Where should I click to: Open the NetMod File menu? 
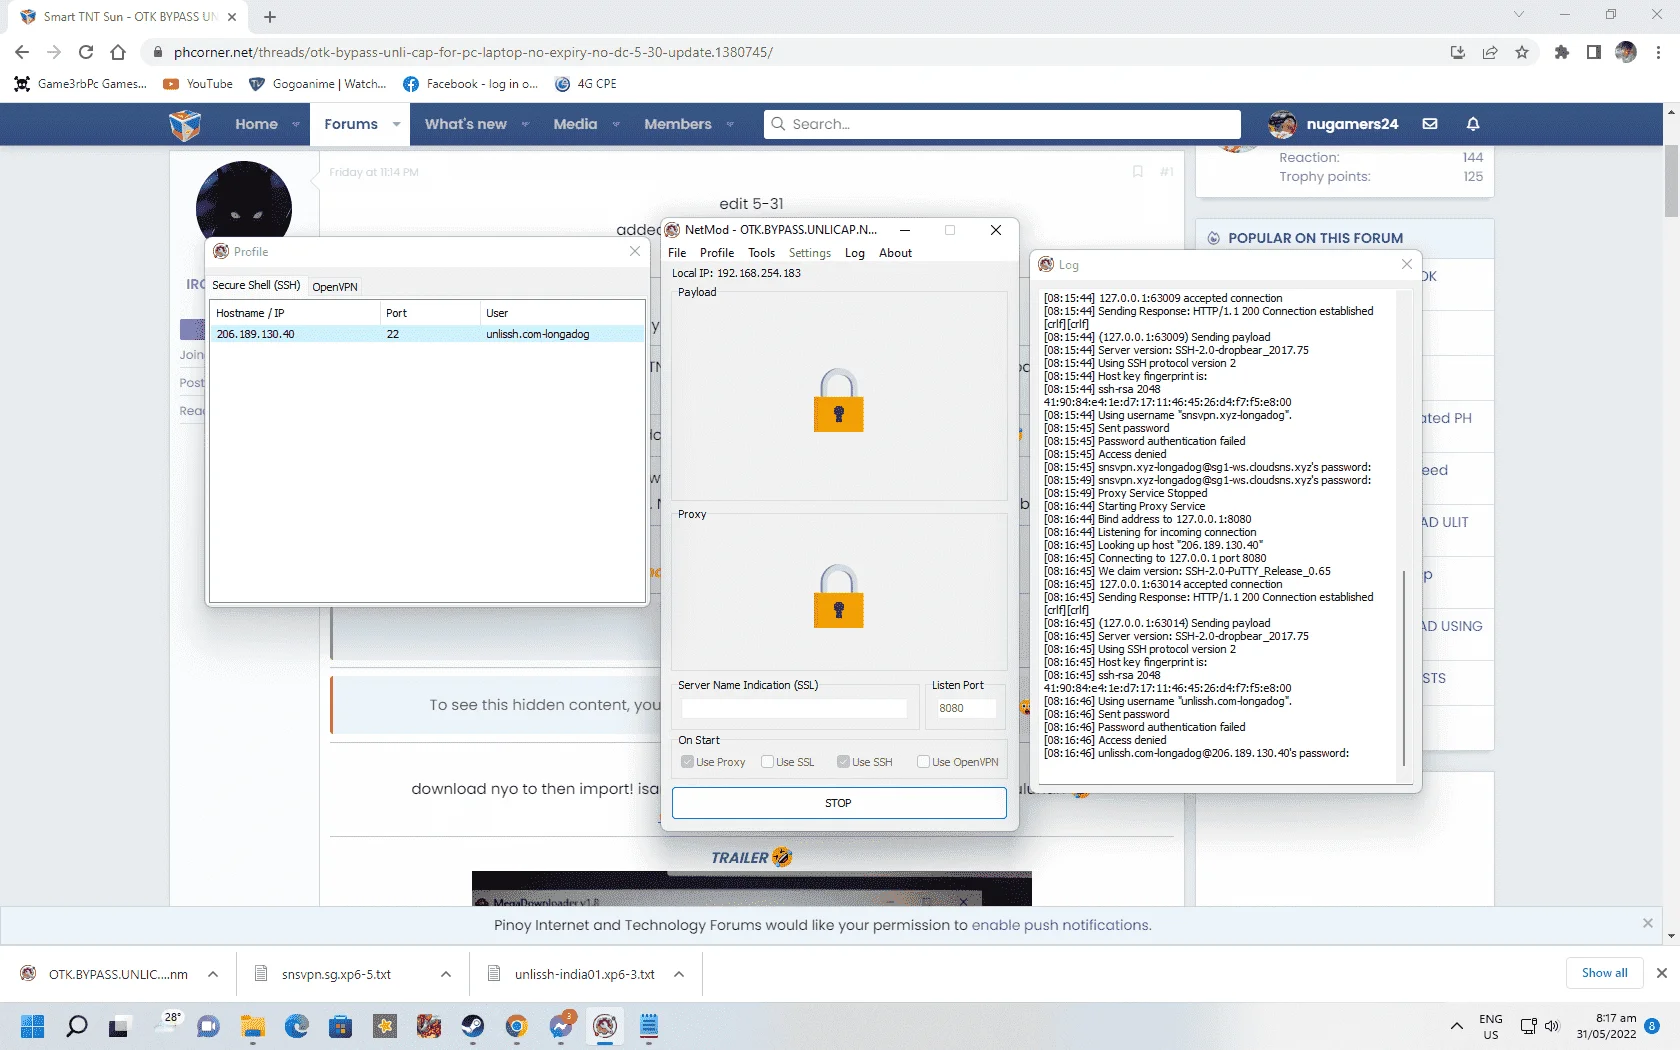pyautogui.click(x=677, y=253)
